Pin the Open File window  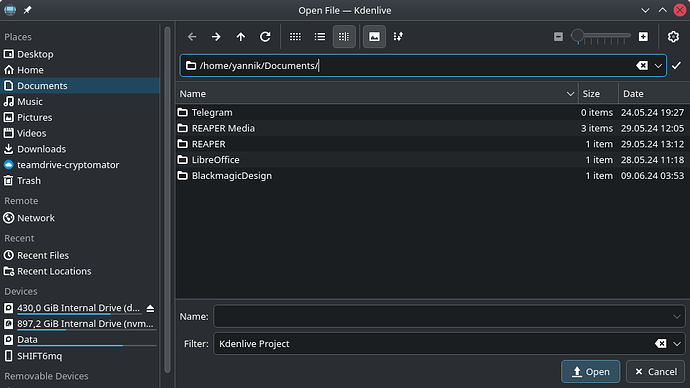27,10
